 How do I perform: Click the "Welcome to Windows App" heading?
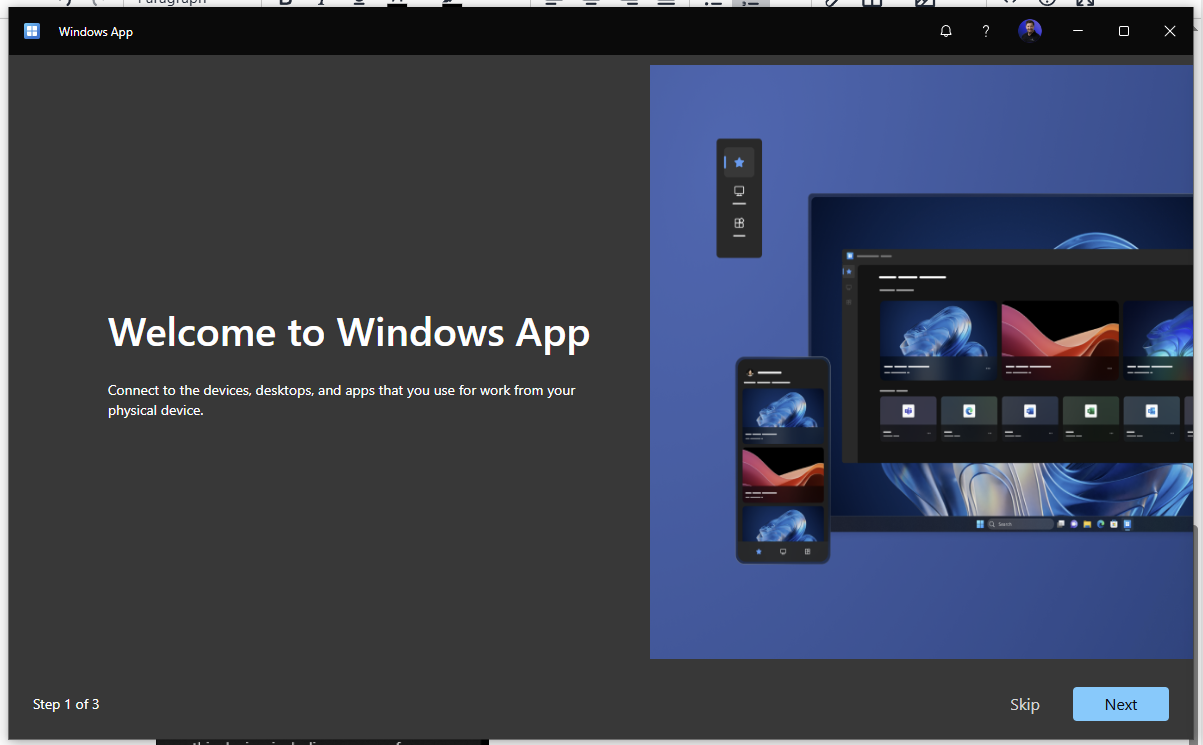point(349,332)
